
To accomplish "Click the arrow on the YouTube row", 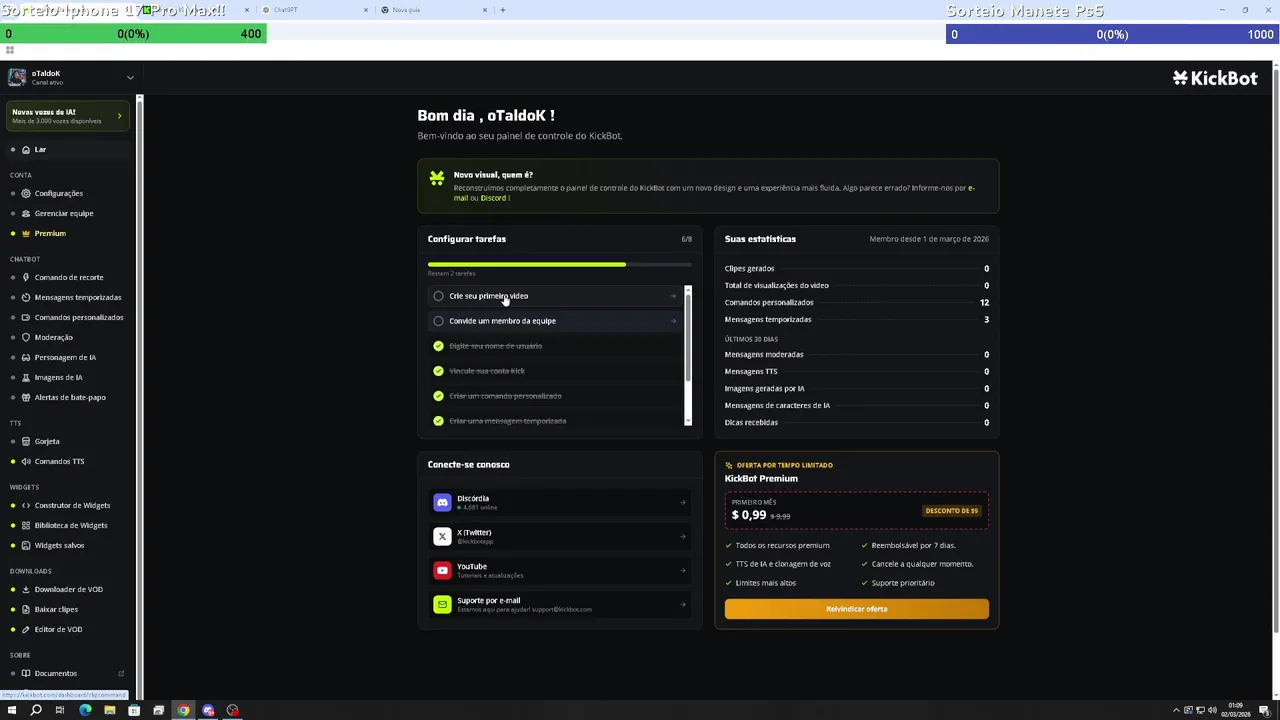I will pos(683,570).
